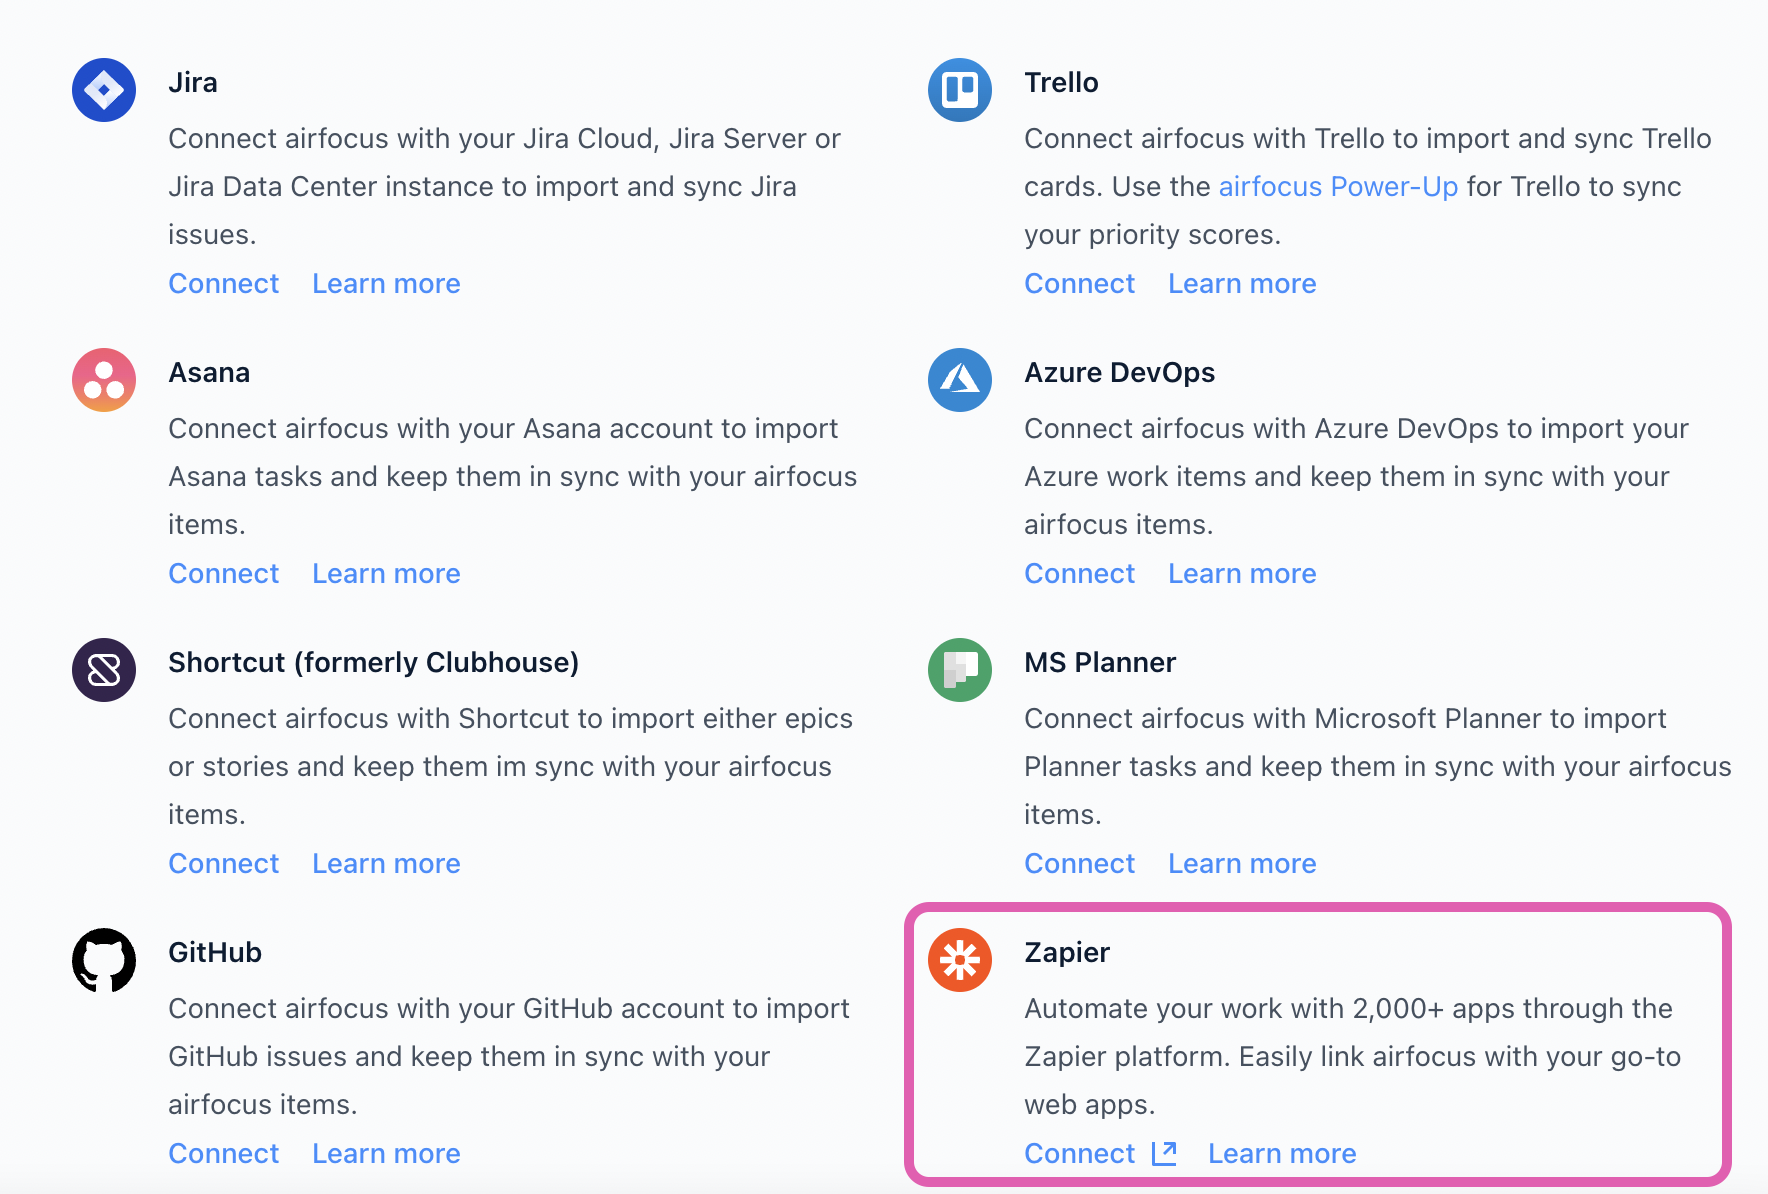This screenshot has height=1194, width=1768.
Task: Click the Shortcut logo icon
Action: 104,670
